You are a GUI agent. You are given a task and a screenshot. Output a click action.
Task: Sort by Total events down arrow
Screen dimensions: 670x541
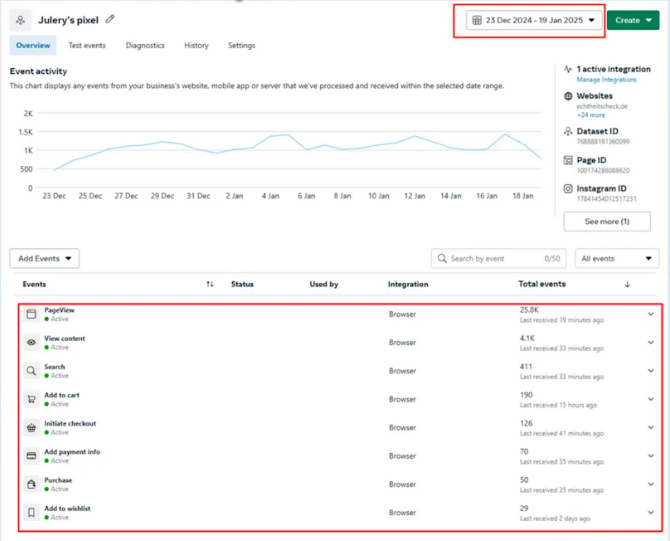627,284
